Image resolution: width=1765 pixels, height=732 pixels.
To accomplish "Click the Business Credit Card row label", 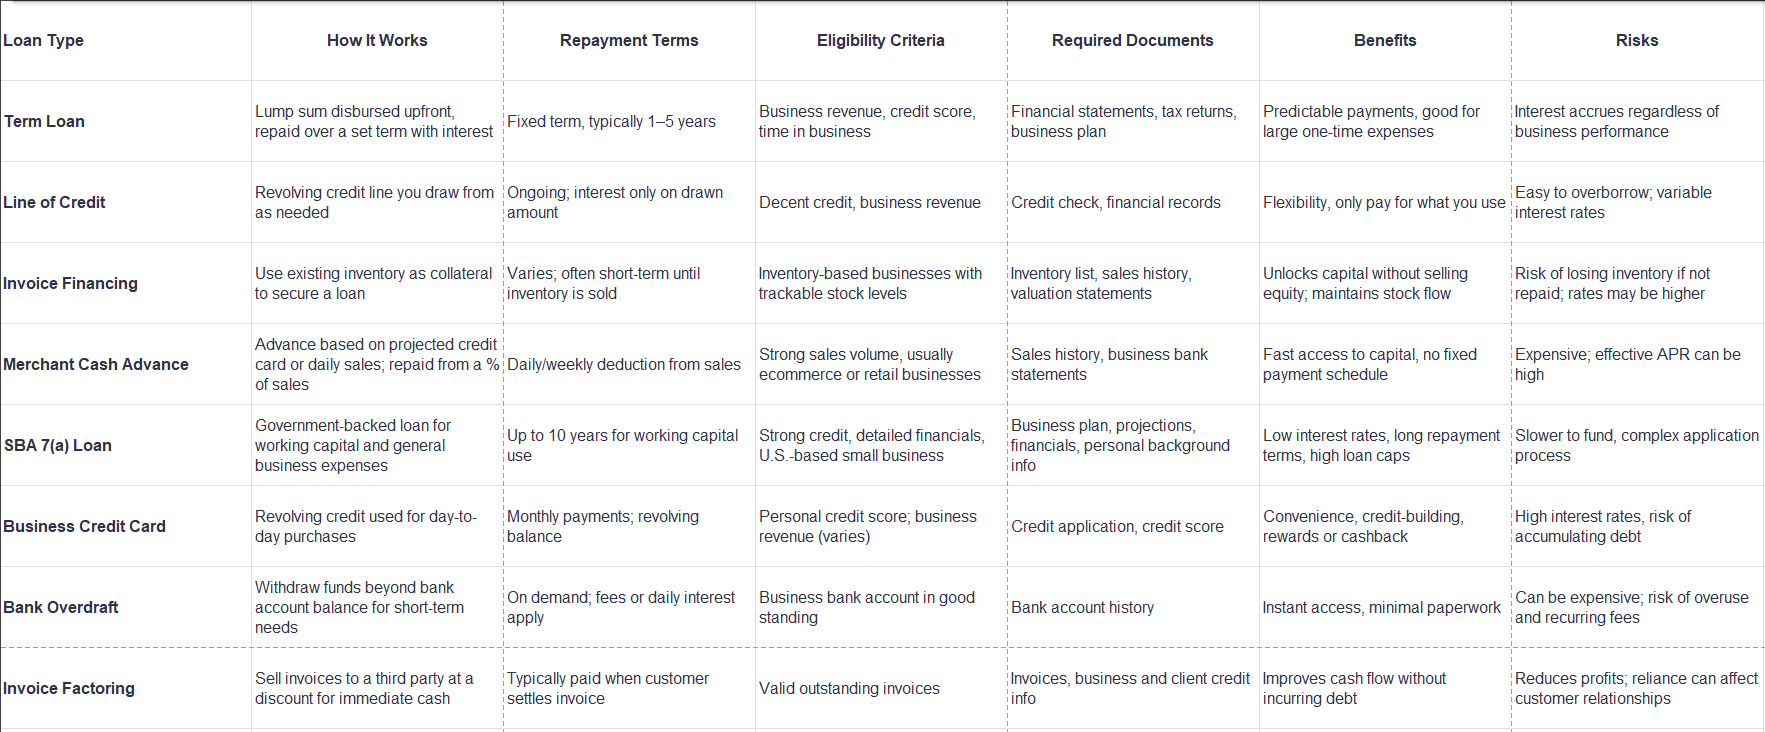I will [85, 527].
